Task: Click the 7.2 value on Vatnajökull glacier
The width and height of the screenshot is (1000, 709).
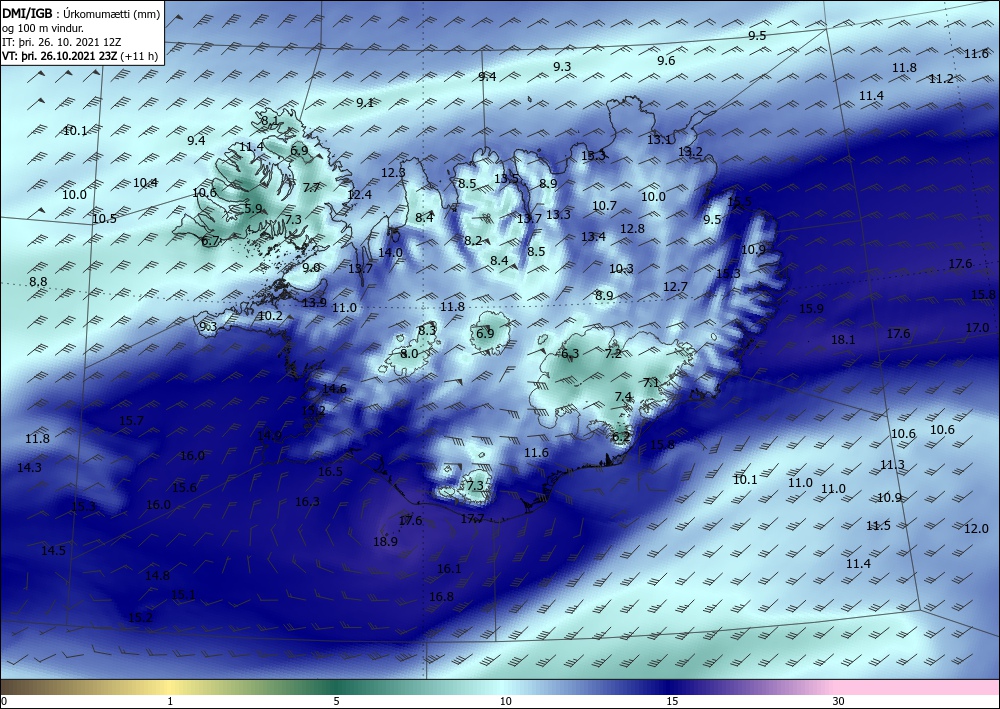Action: pyautogui.click(x=613, y=353)
